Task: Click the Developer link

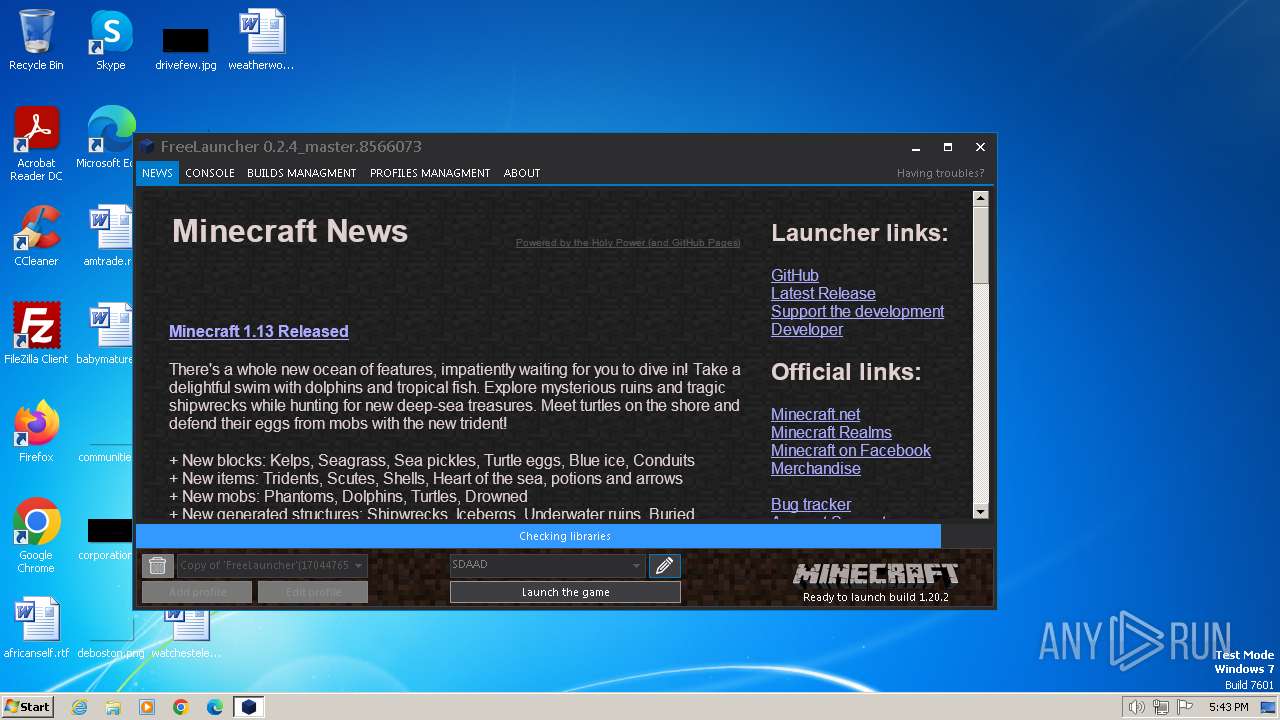Action: coord(807,329)
